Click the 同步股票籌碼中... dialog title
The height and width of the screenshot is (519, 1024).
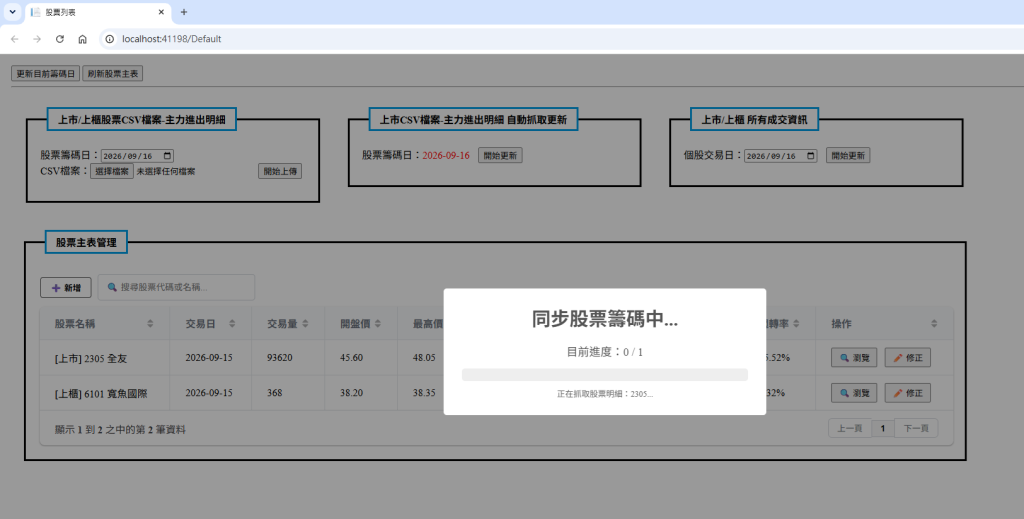click(605, 319)
